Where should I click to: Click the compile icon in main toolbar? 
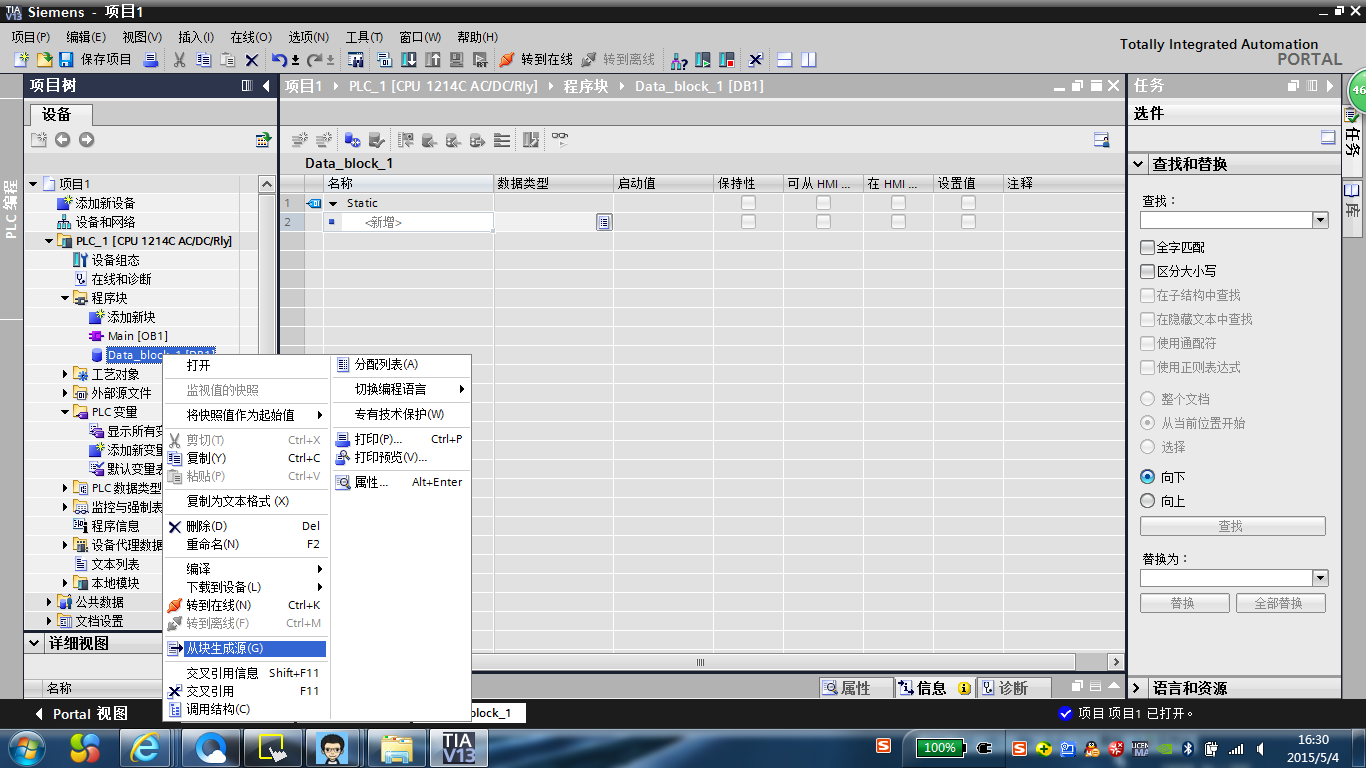coord(383,60)
